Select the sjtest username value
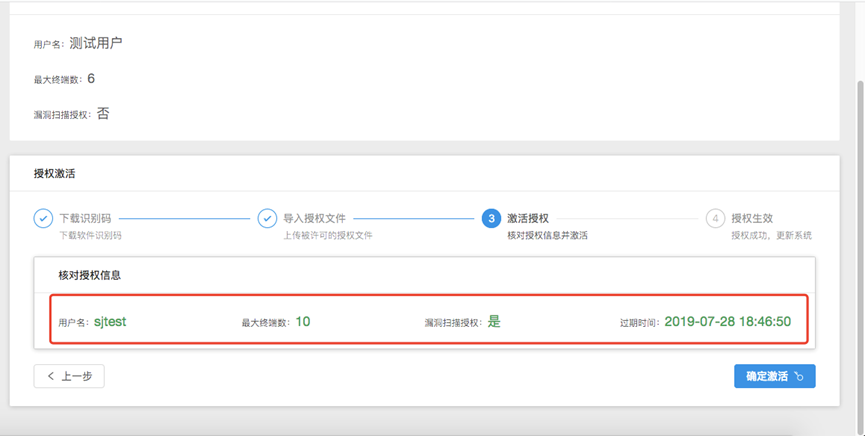Image resolution: width=865 pixels, height=436 pixels. [110, 322]
